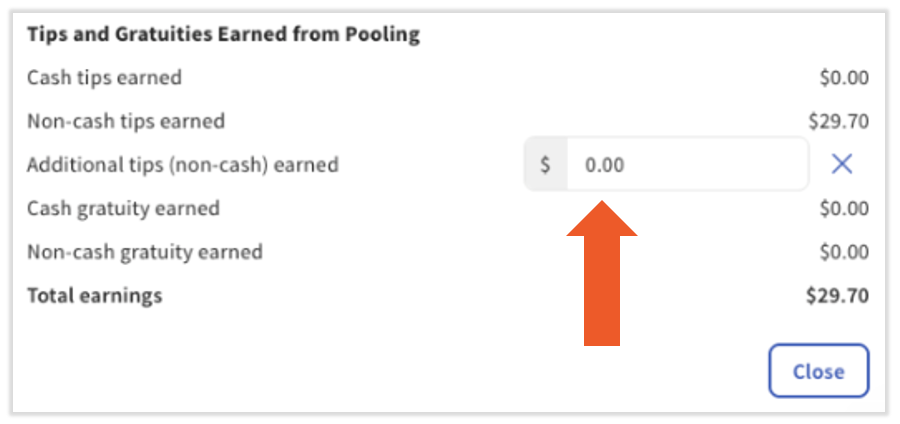Click the Non-cash gratuity earned label
The height and width of the screenshot is (424, 900).
coord(145,251)
